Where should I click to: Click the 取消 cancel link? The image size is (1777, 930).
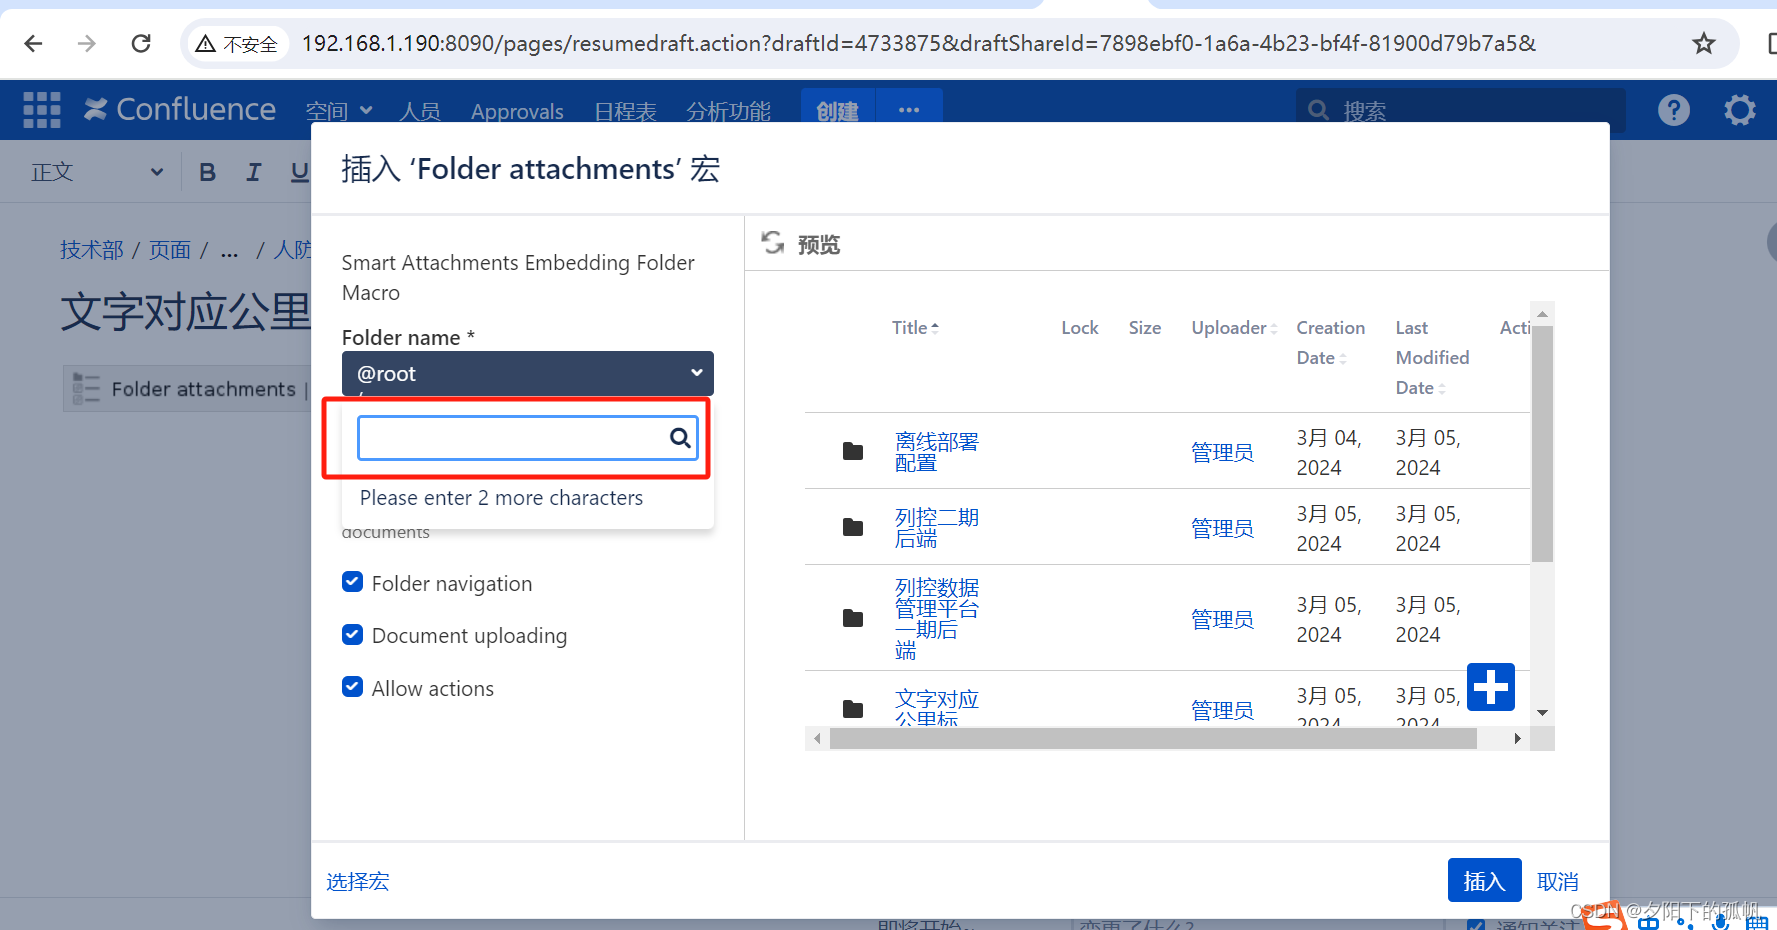click(1557, 881)
